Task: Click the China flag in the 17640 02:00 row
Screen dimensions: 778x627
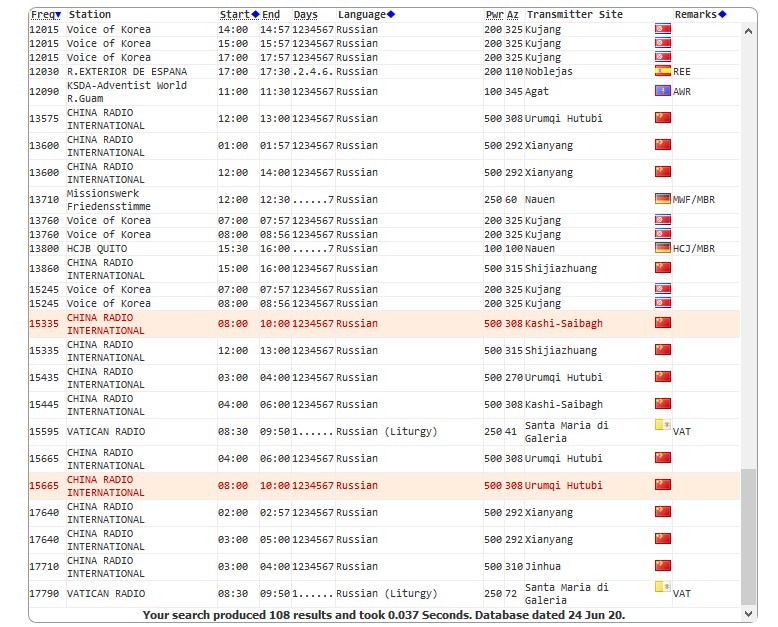Action: pos(663,512)
